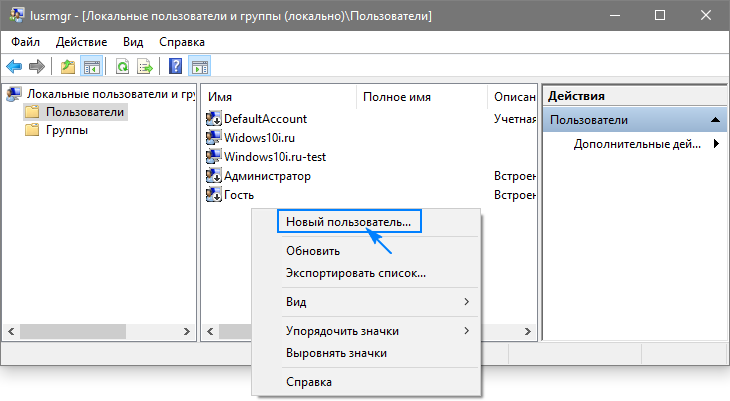Select the Администратор user account
Image resolution: width=730 pixels, height=401 pixels.
point(267,176)
